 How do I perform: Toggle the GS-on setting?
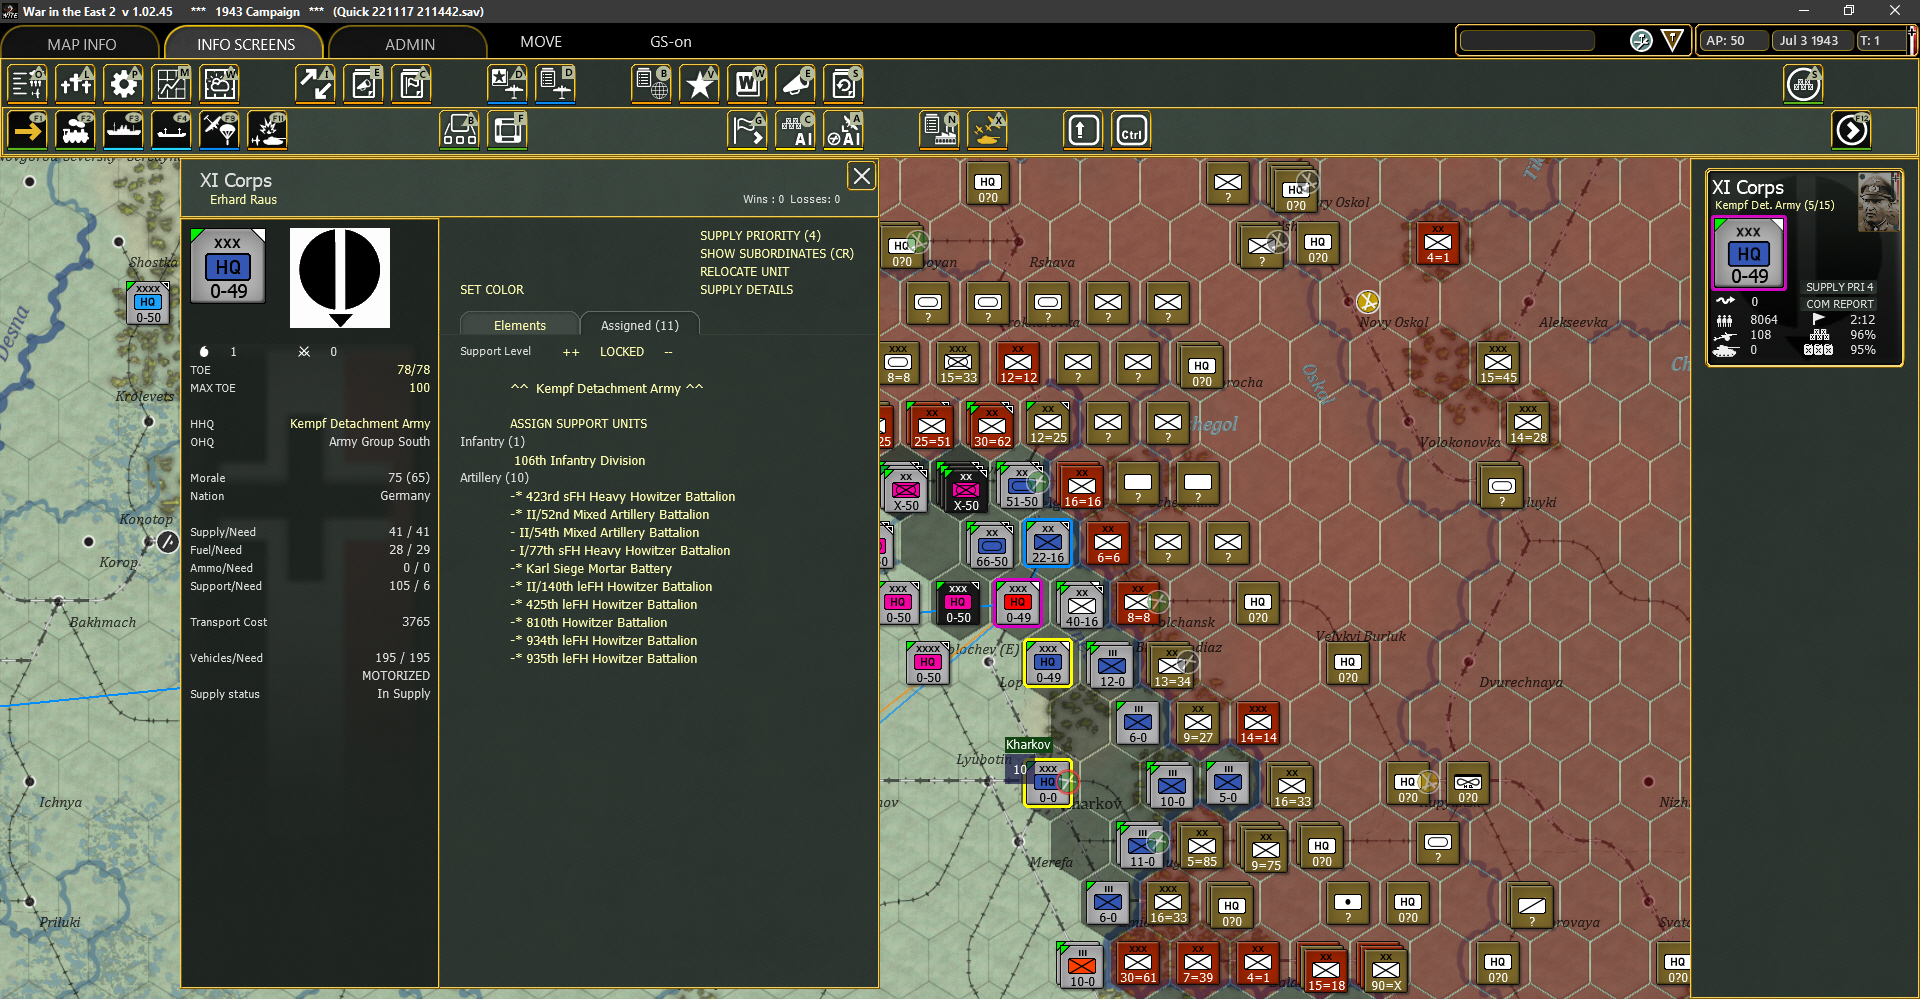point(671,42)
